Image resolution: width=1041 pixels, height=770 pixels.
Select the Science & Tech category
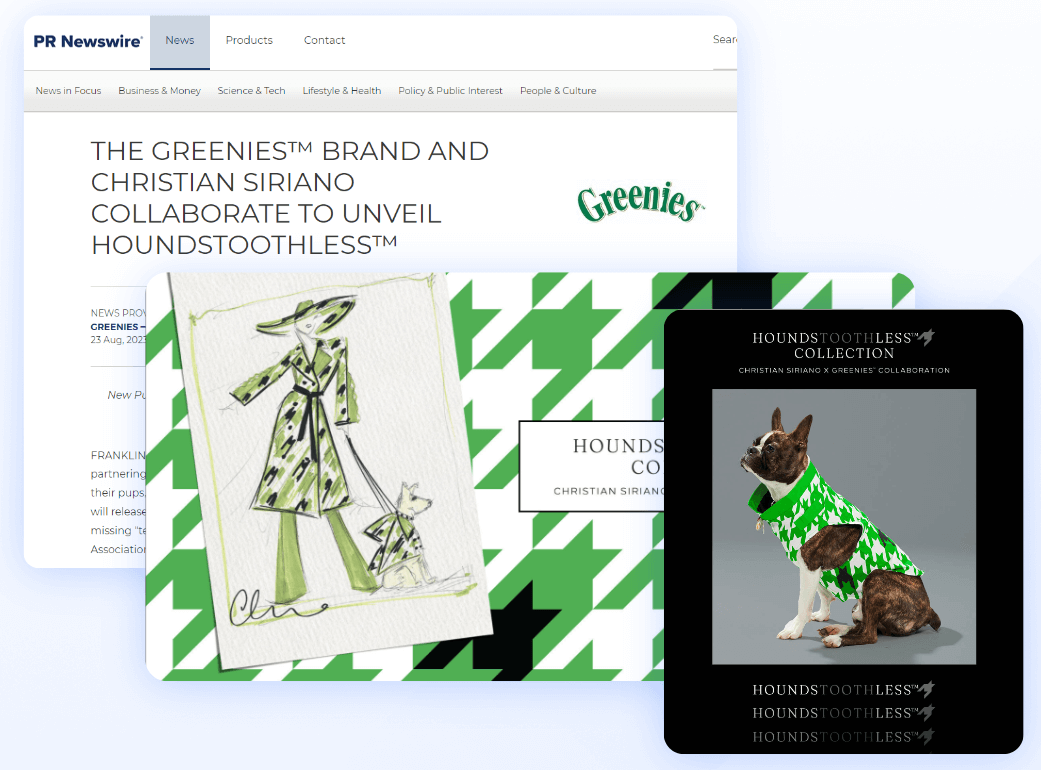pos(251,90)
